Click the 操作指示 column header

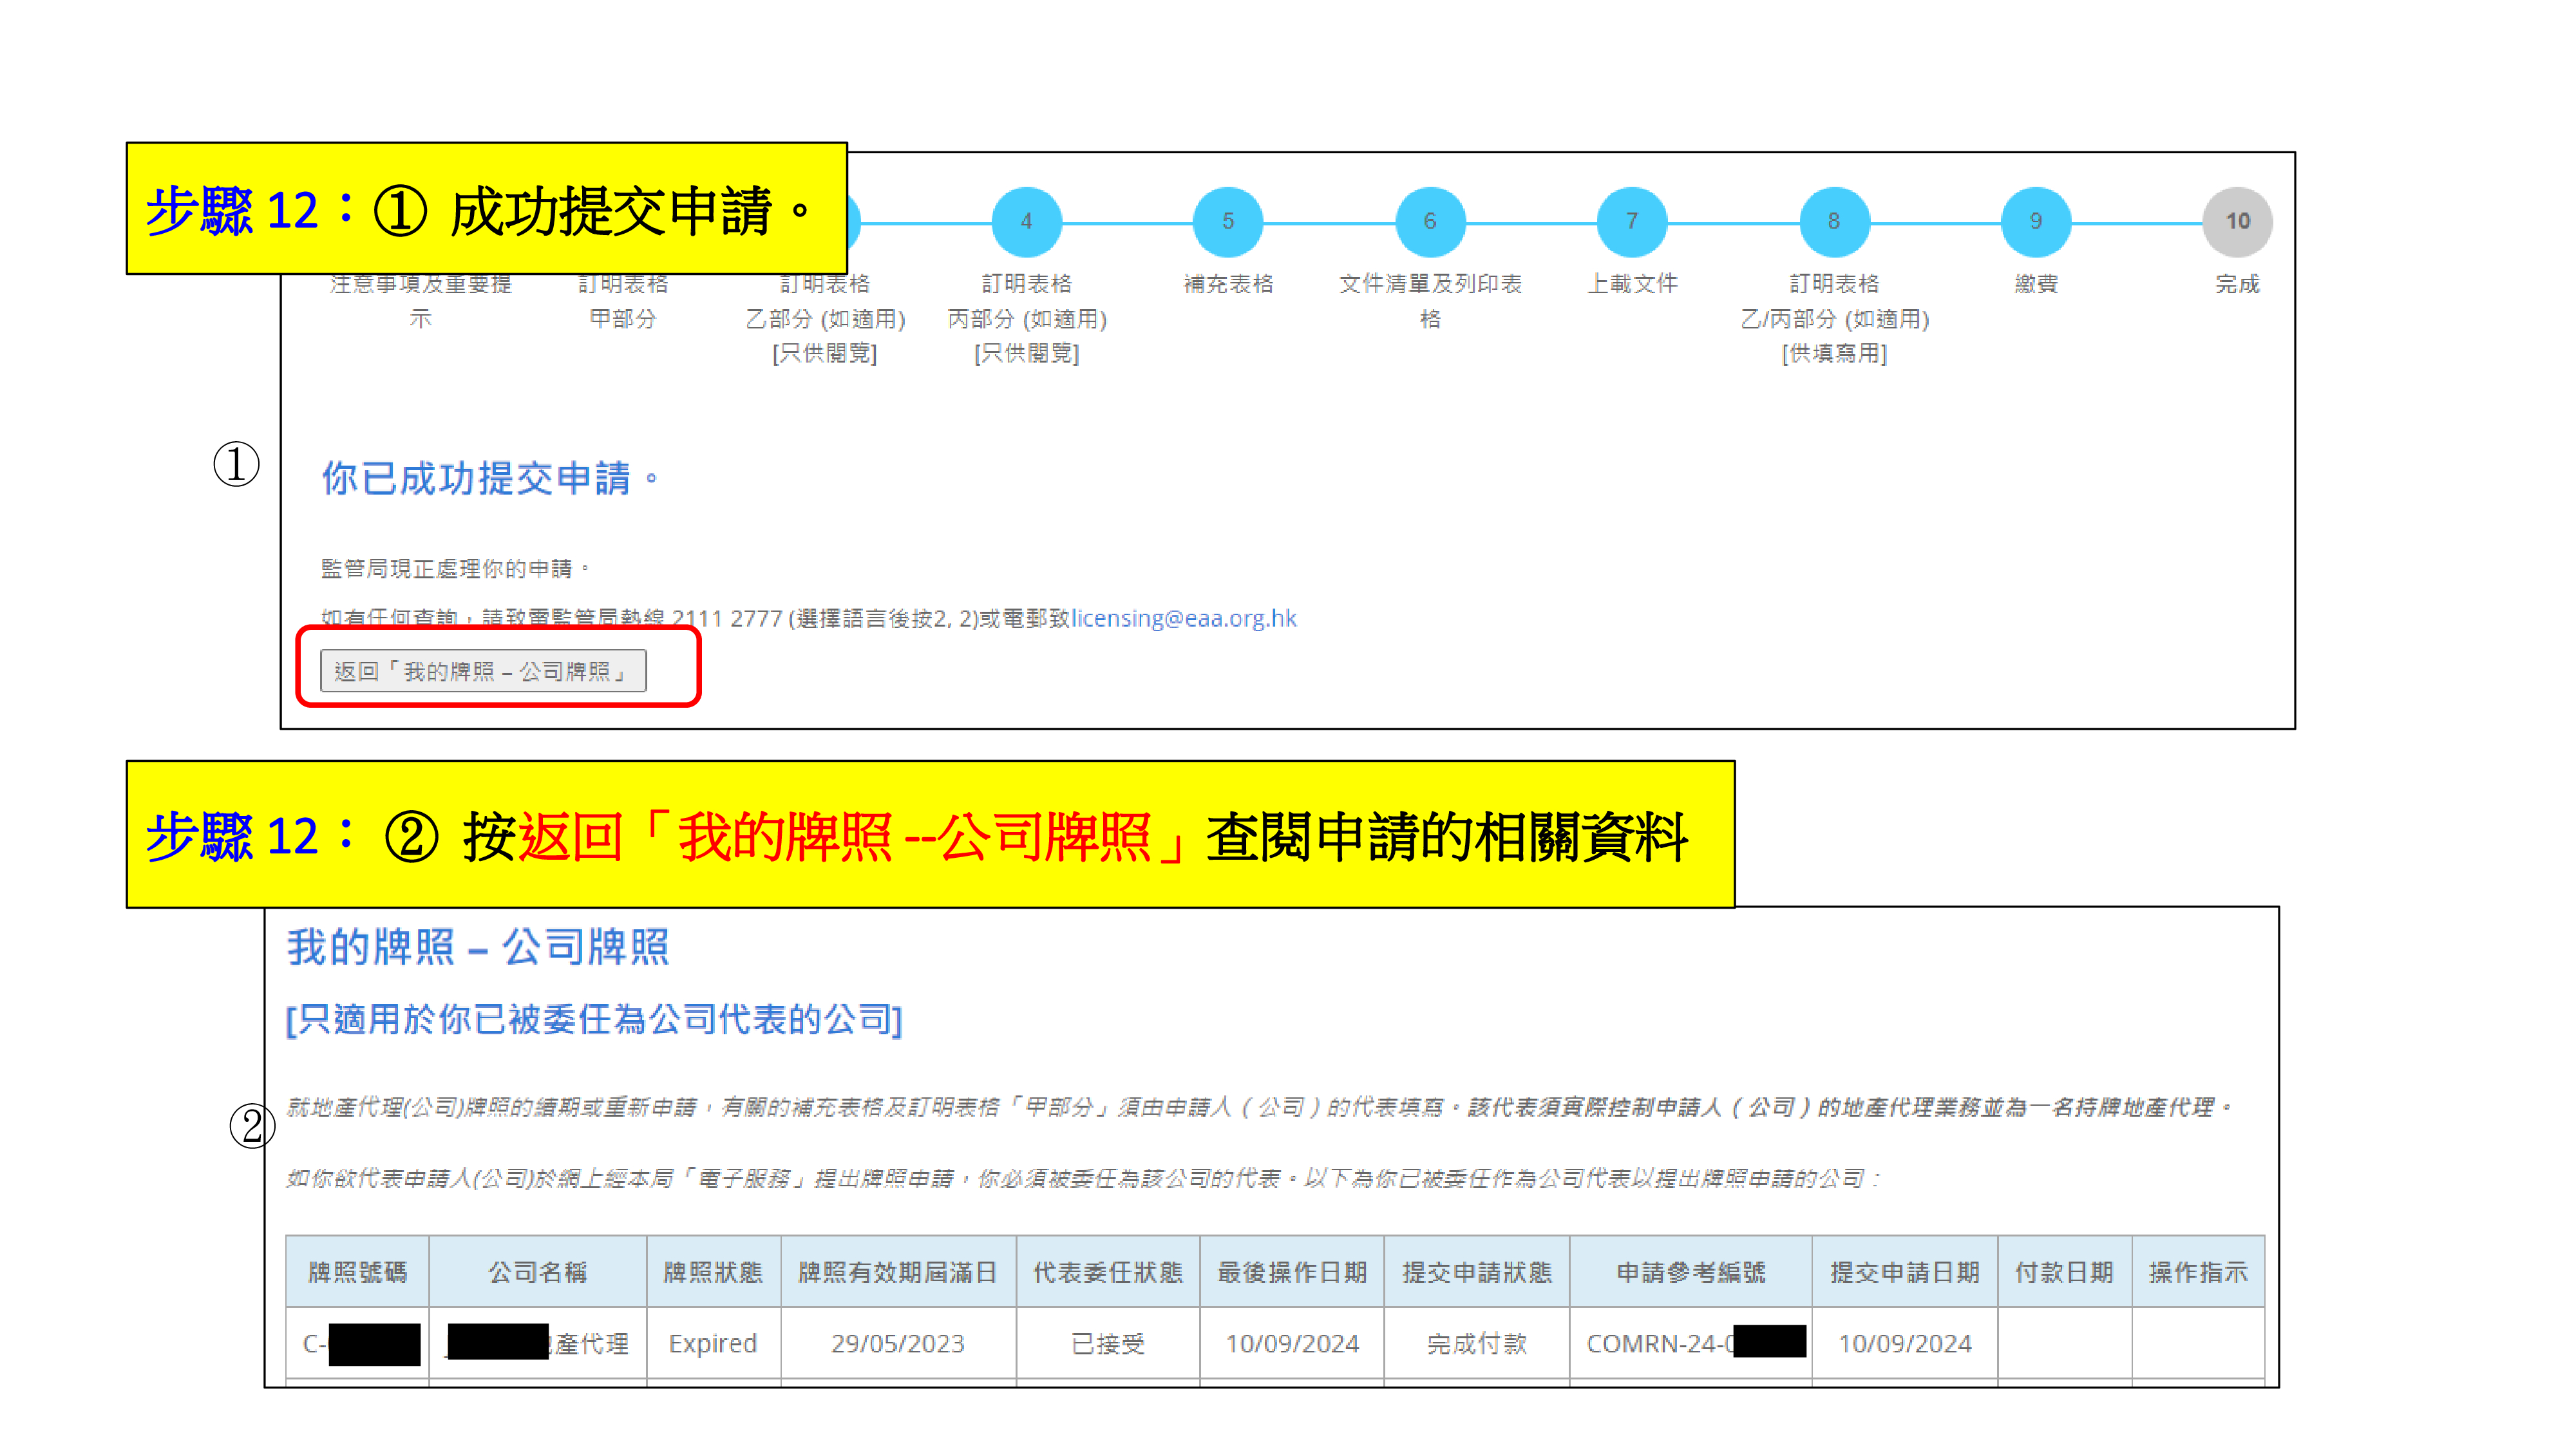tap(2198, 1272)
